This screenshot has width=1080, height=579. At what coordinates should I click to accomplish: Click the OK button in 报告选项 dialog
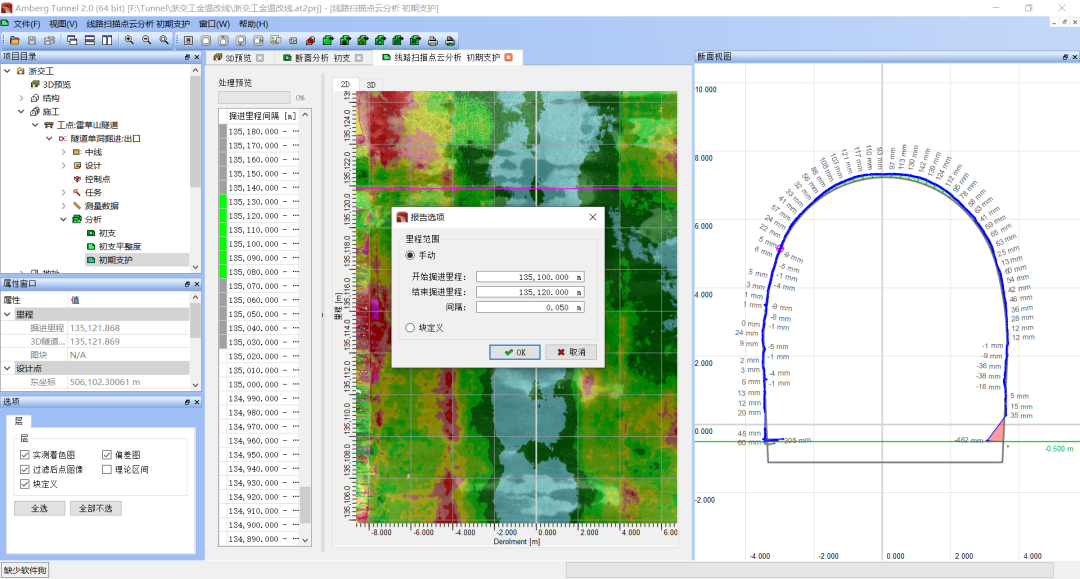[514, 351]
